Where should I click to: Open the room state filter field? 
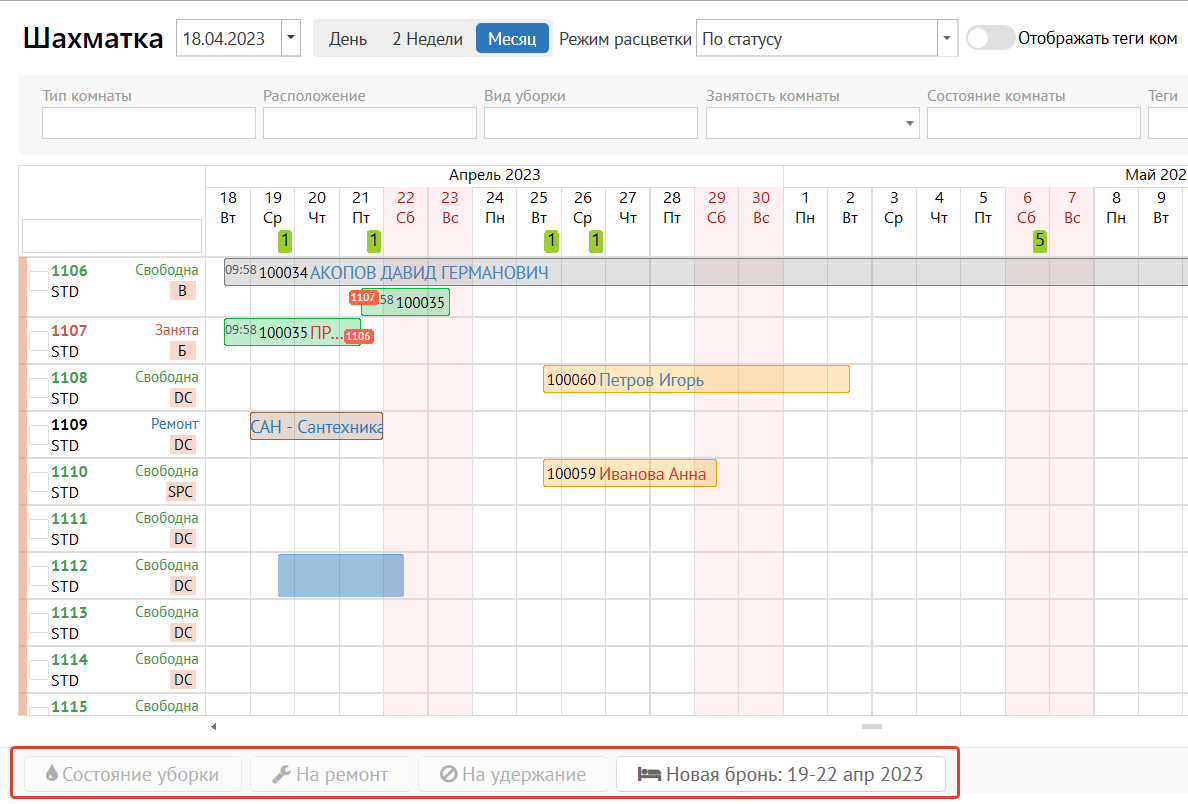click(1033, 123)
